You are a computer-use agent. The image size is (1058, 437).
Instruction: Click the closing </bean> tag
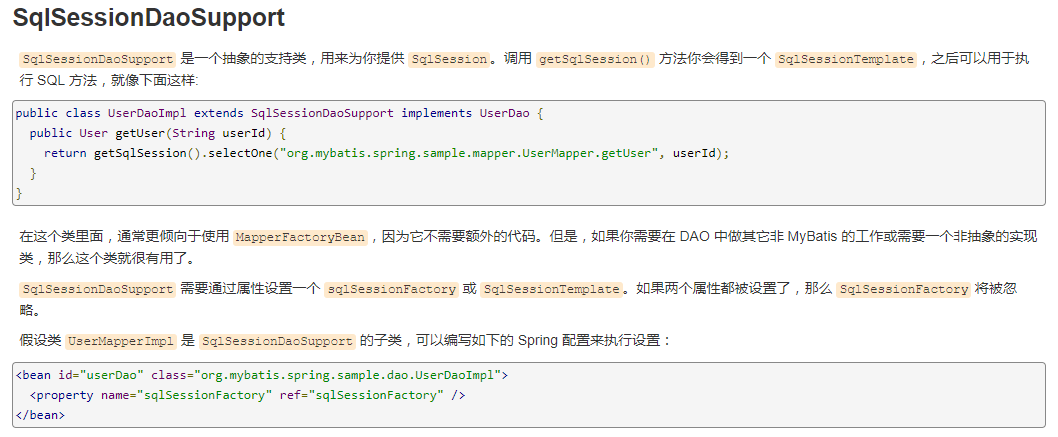tap(40, 415)
